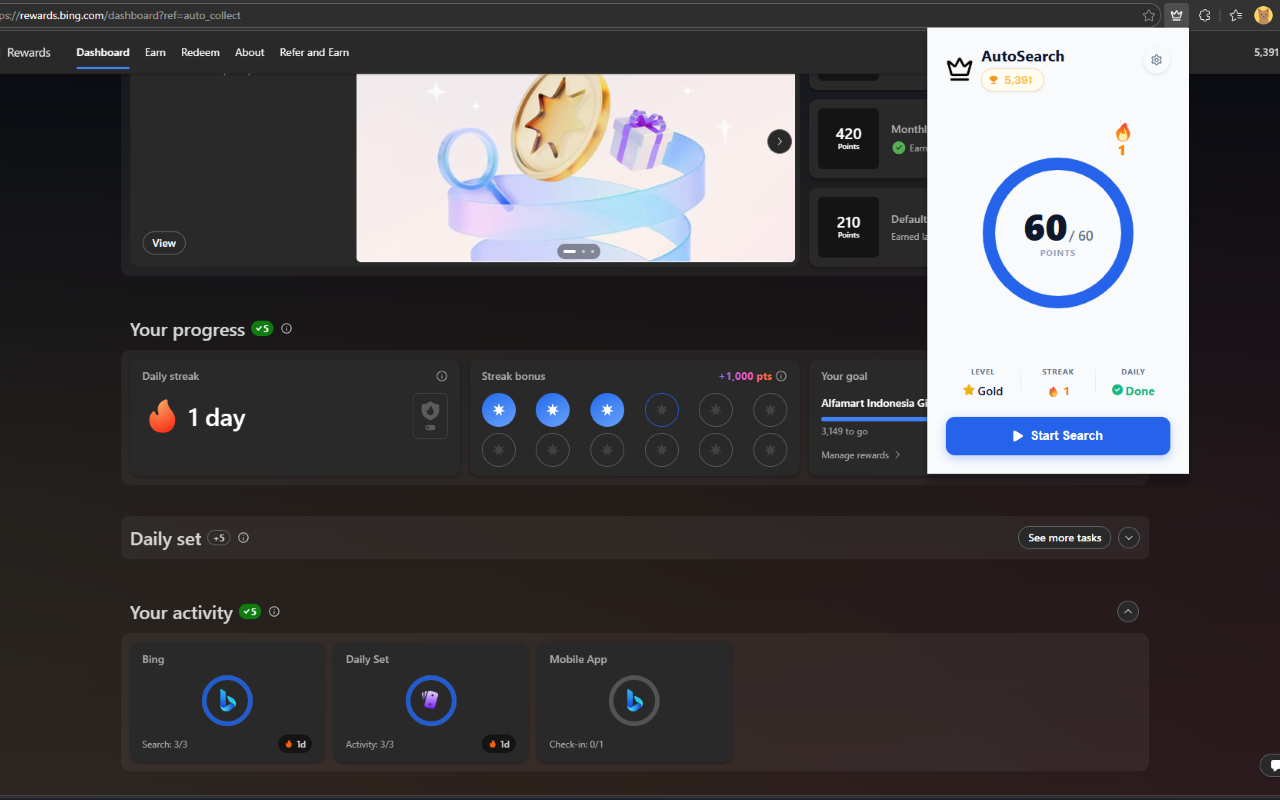Click the first filled streak bonus star
The width and height of the screenshot is (1280, 800).
[499, 410]
